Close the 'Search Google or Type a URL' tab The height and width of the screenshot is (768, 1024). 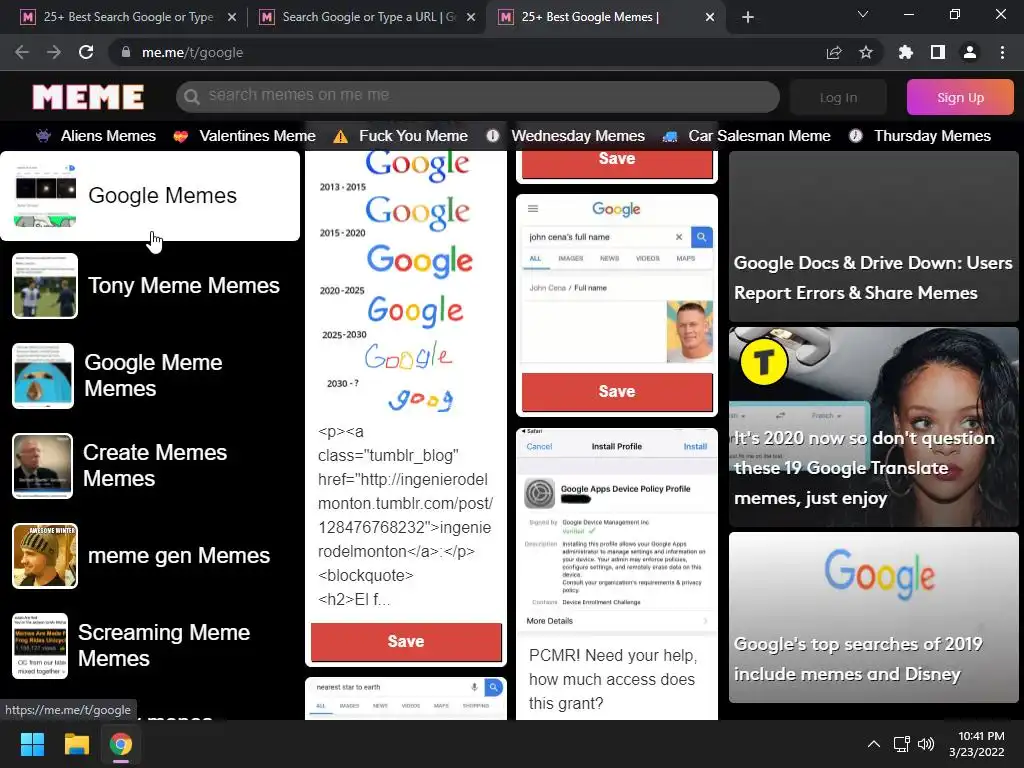click(x=471, y=17)
